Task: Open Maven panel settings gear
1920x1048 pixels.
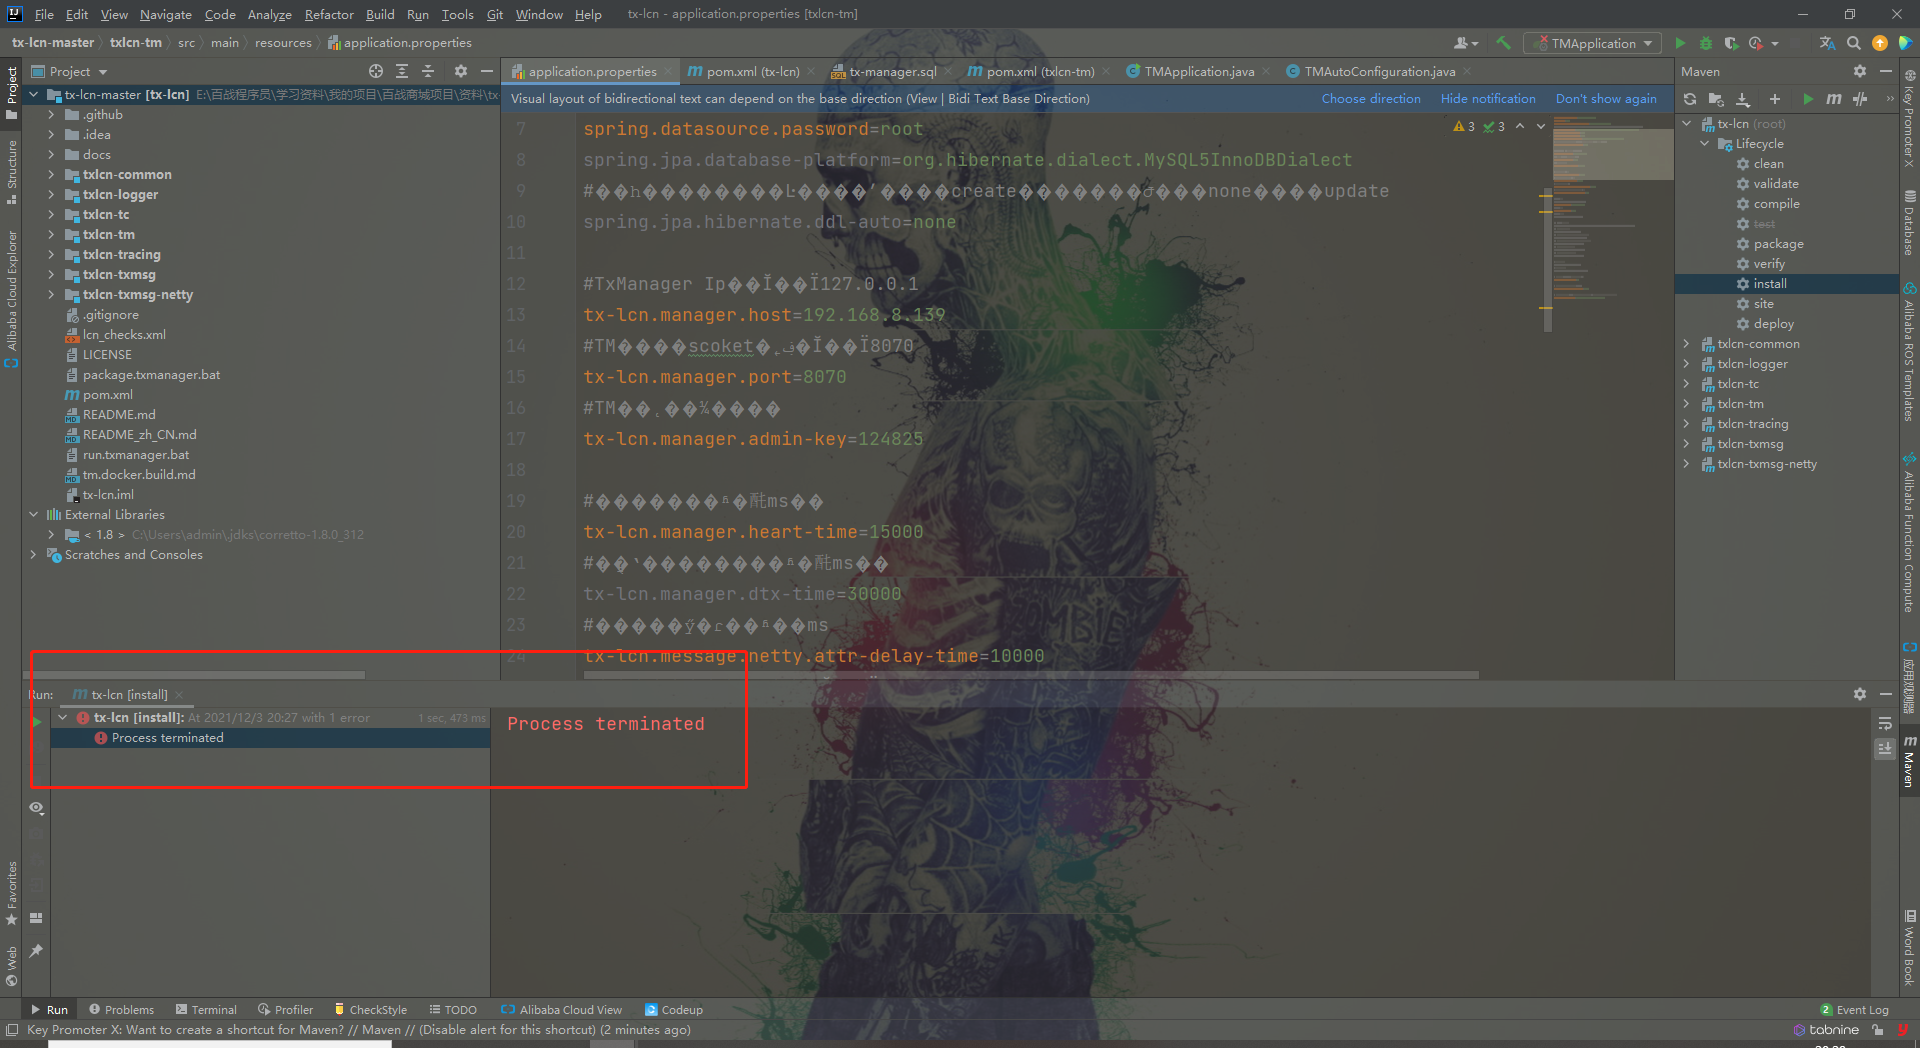Action: 1860,71
